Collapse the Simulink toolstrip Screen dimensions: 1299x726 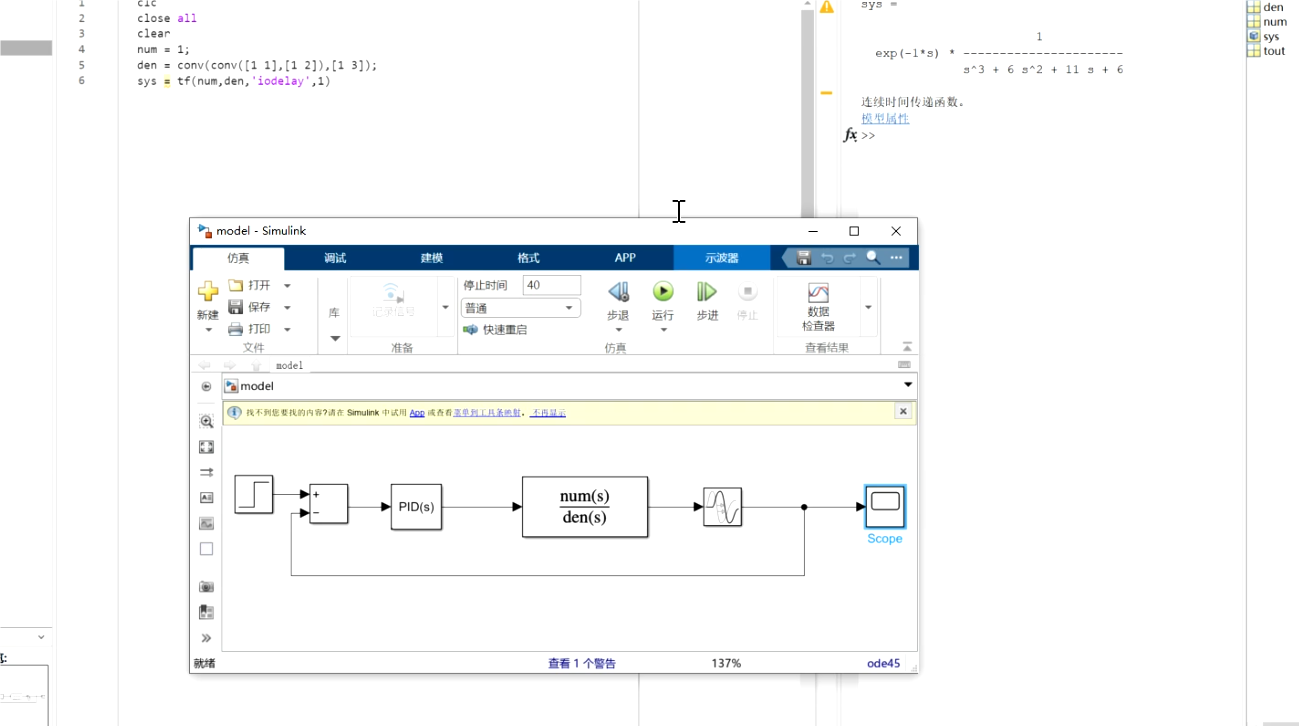pos(907,347)
